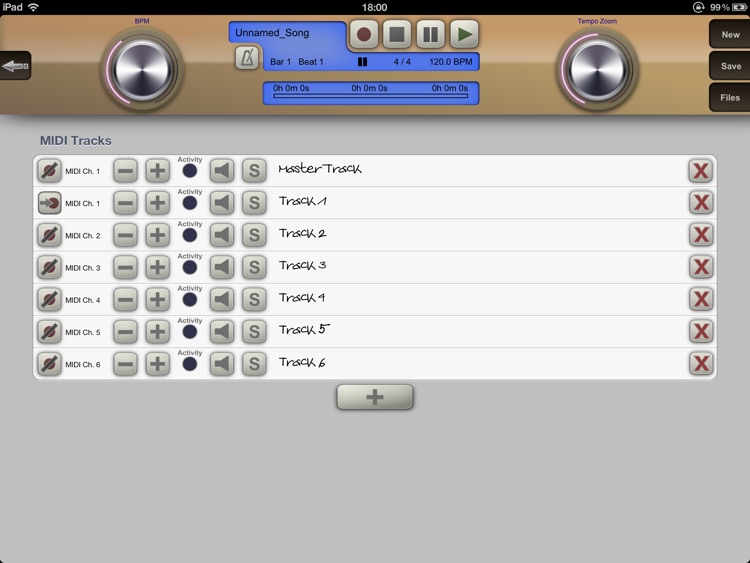The height and width of the screenshot is (563, 750).
Task: Mute Track 2 with speaker icon
Action: [x=222, y=235]
